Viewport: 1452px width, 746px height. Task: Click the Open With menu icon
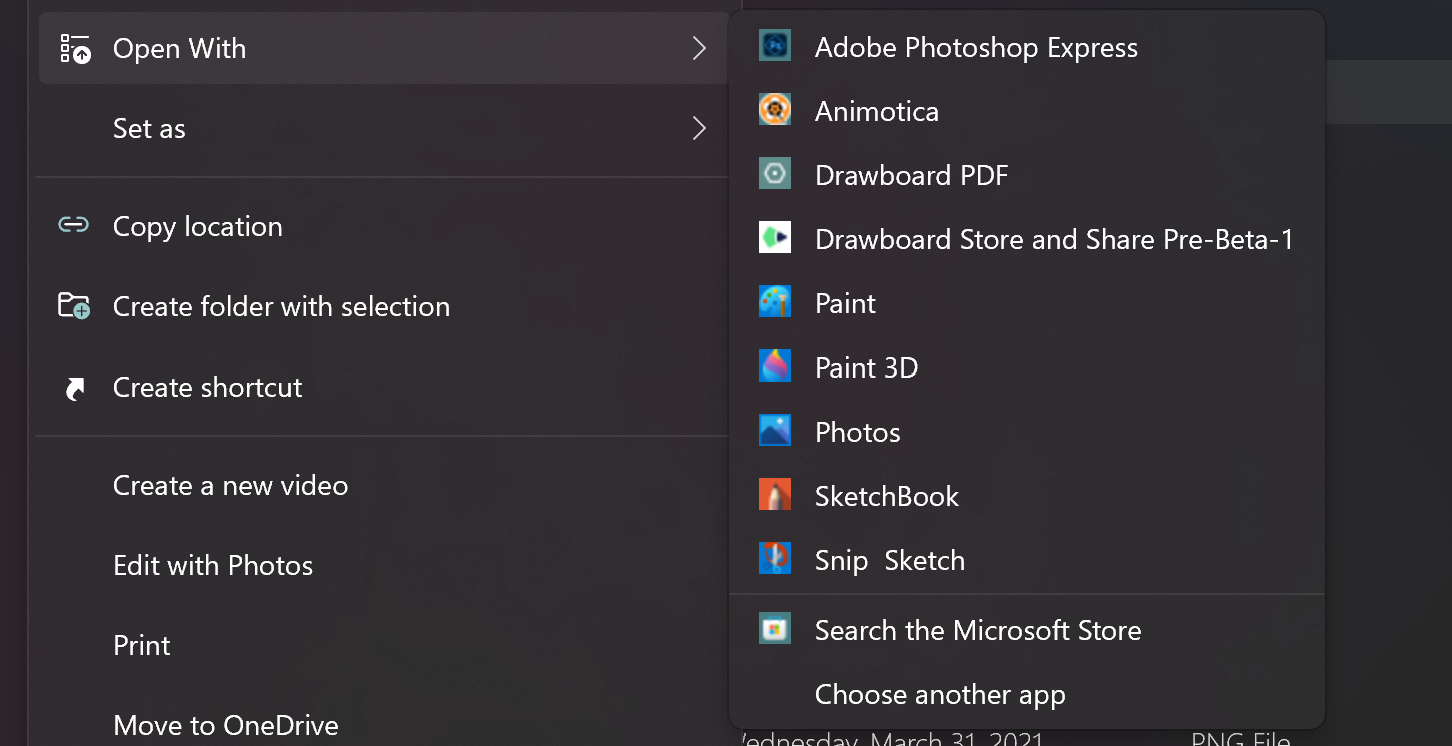[x=75, y=48]
